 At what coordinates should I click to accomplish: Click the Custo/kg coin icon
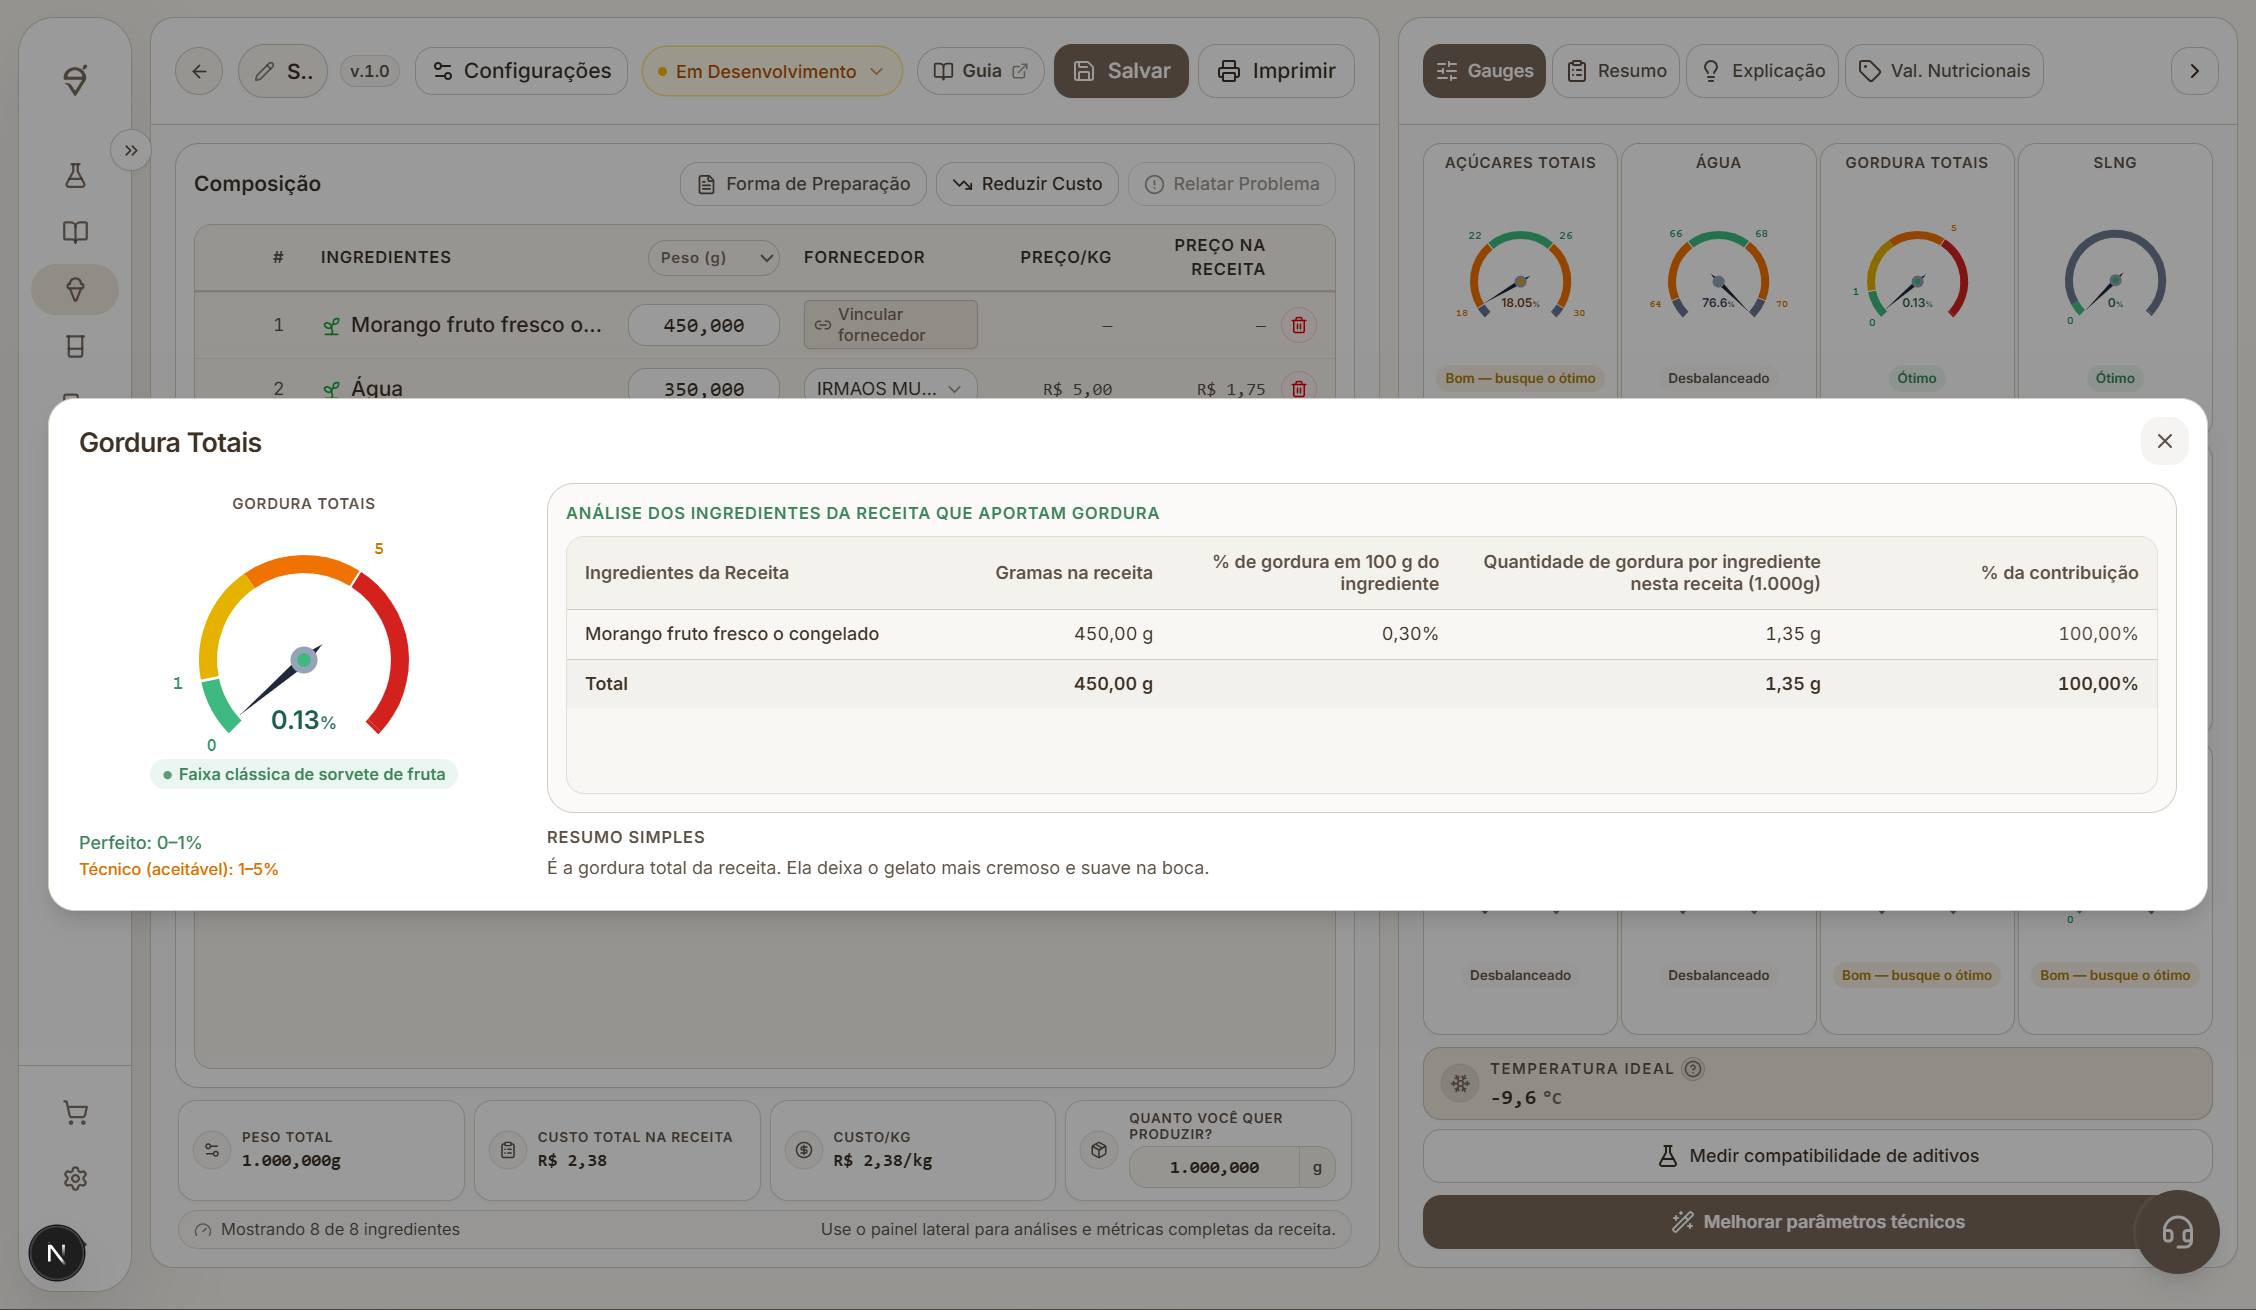tap(804, 1150)
